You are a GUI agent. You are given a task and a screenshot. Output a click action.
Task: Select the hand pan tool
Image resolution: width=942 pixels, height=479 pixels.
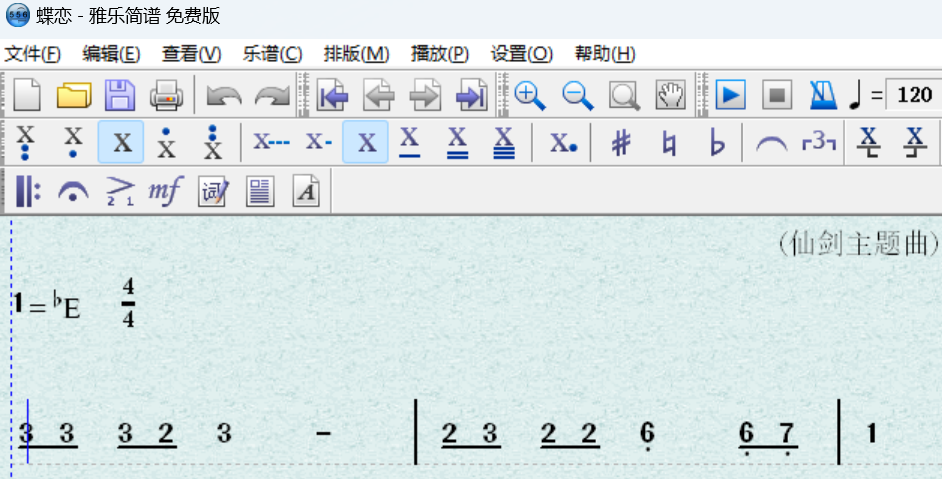tap(670, 95)
